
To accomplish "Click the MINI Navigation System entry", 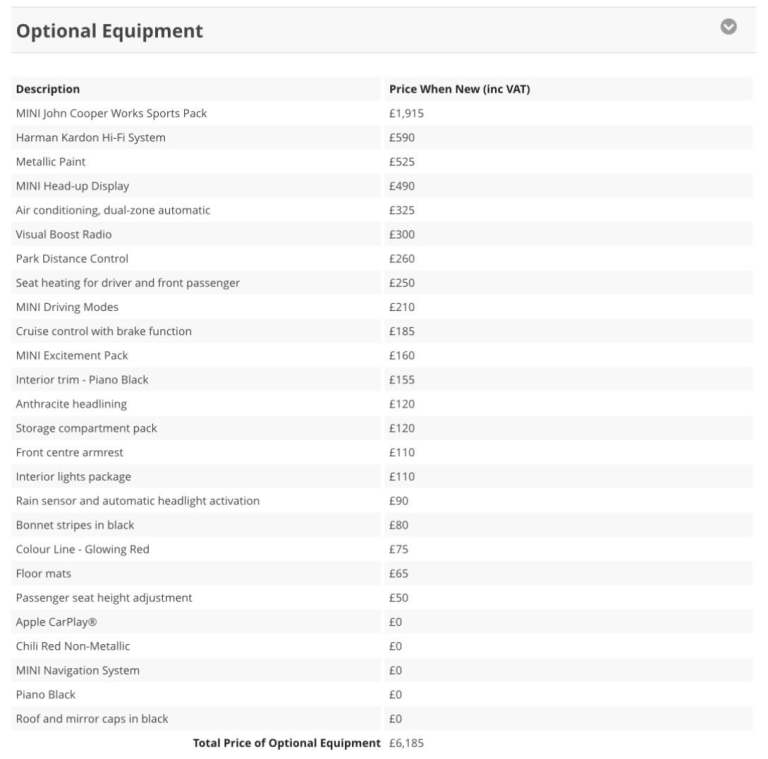I will (78, 670).
